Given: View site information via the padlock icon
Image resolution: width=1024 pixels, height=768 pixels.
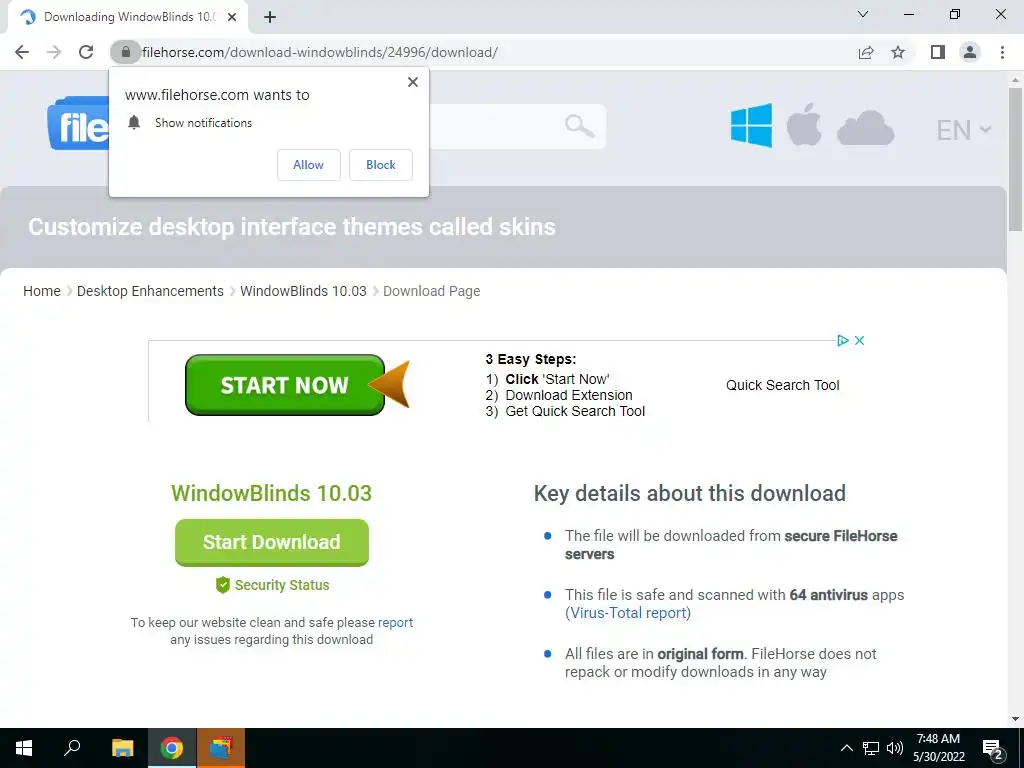Looking at the screenshot, I should pos(125,52).
